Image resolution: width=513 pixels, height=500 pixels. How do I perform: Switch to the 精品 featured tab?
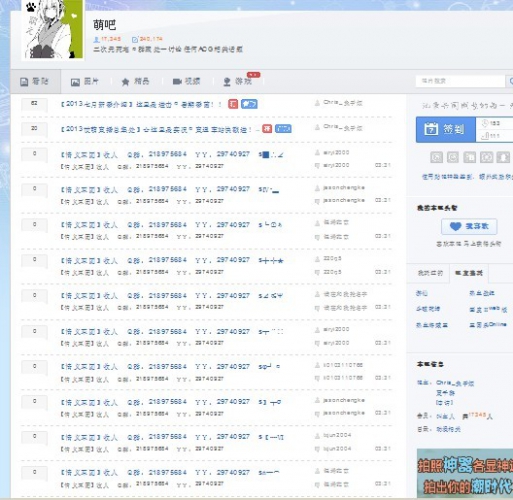point(135,81)
